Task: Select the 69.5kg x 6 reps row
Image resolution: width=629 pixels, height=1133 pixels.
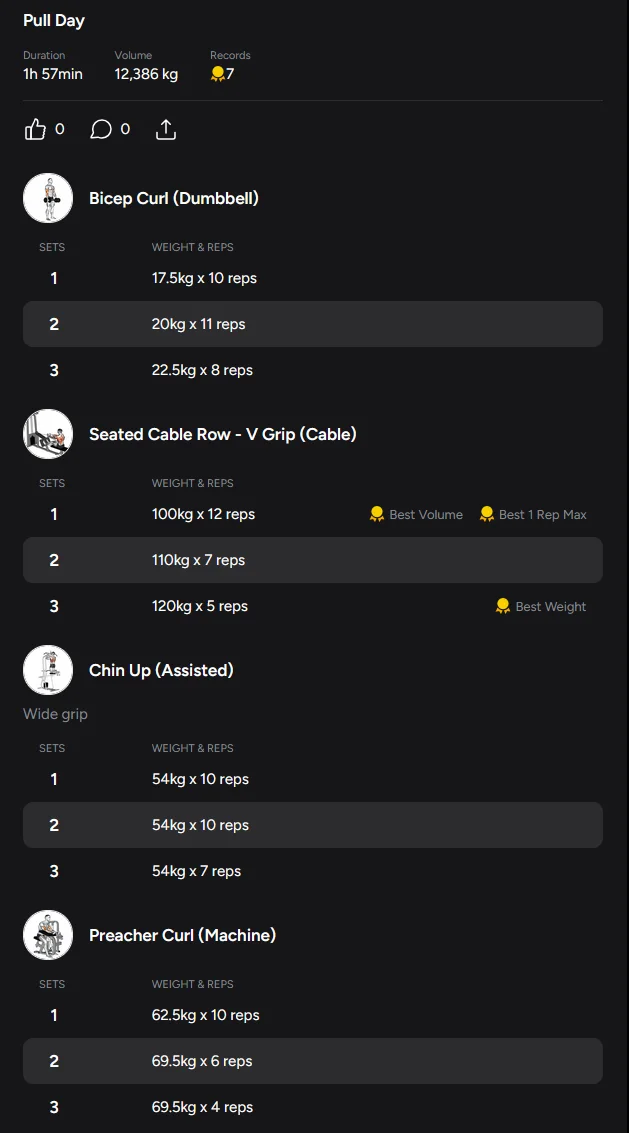Action: (312, 1061)
